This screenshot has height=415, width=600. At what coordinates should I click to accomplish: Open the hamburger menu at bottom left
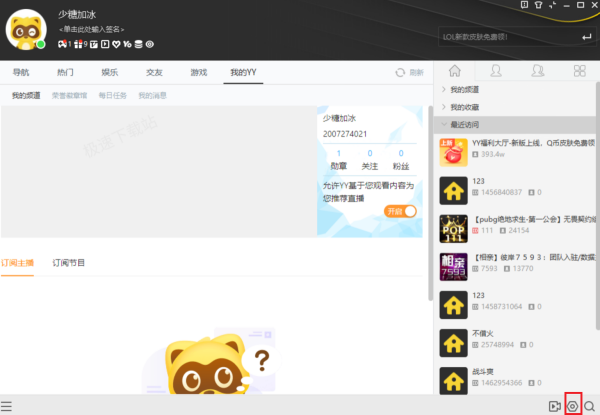[6, 406]
